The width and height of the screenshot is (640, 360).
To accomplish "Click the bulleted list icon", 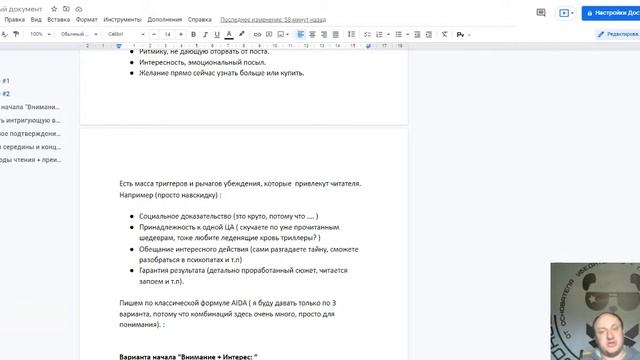I will (399, 34).
